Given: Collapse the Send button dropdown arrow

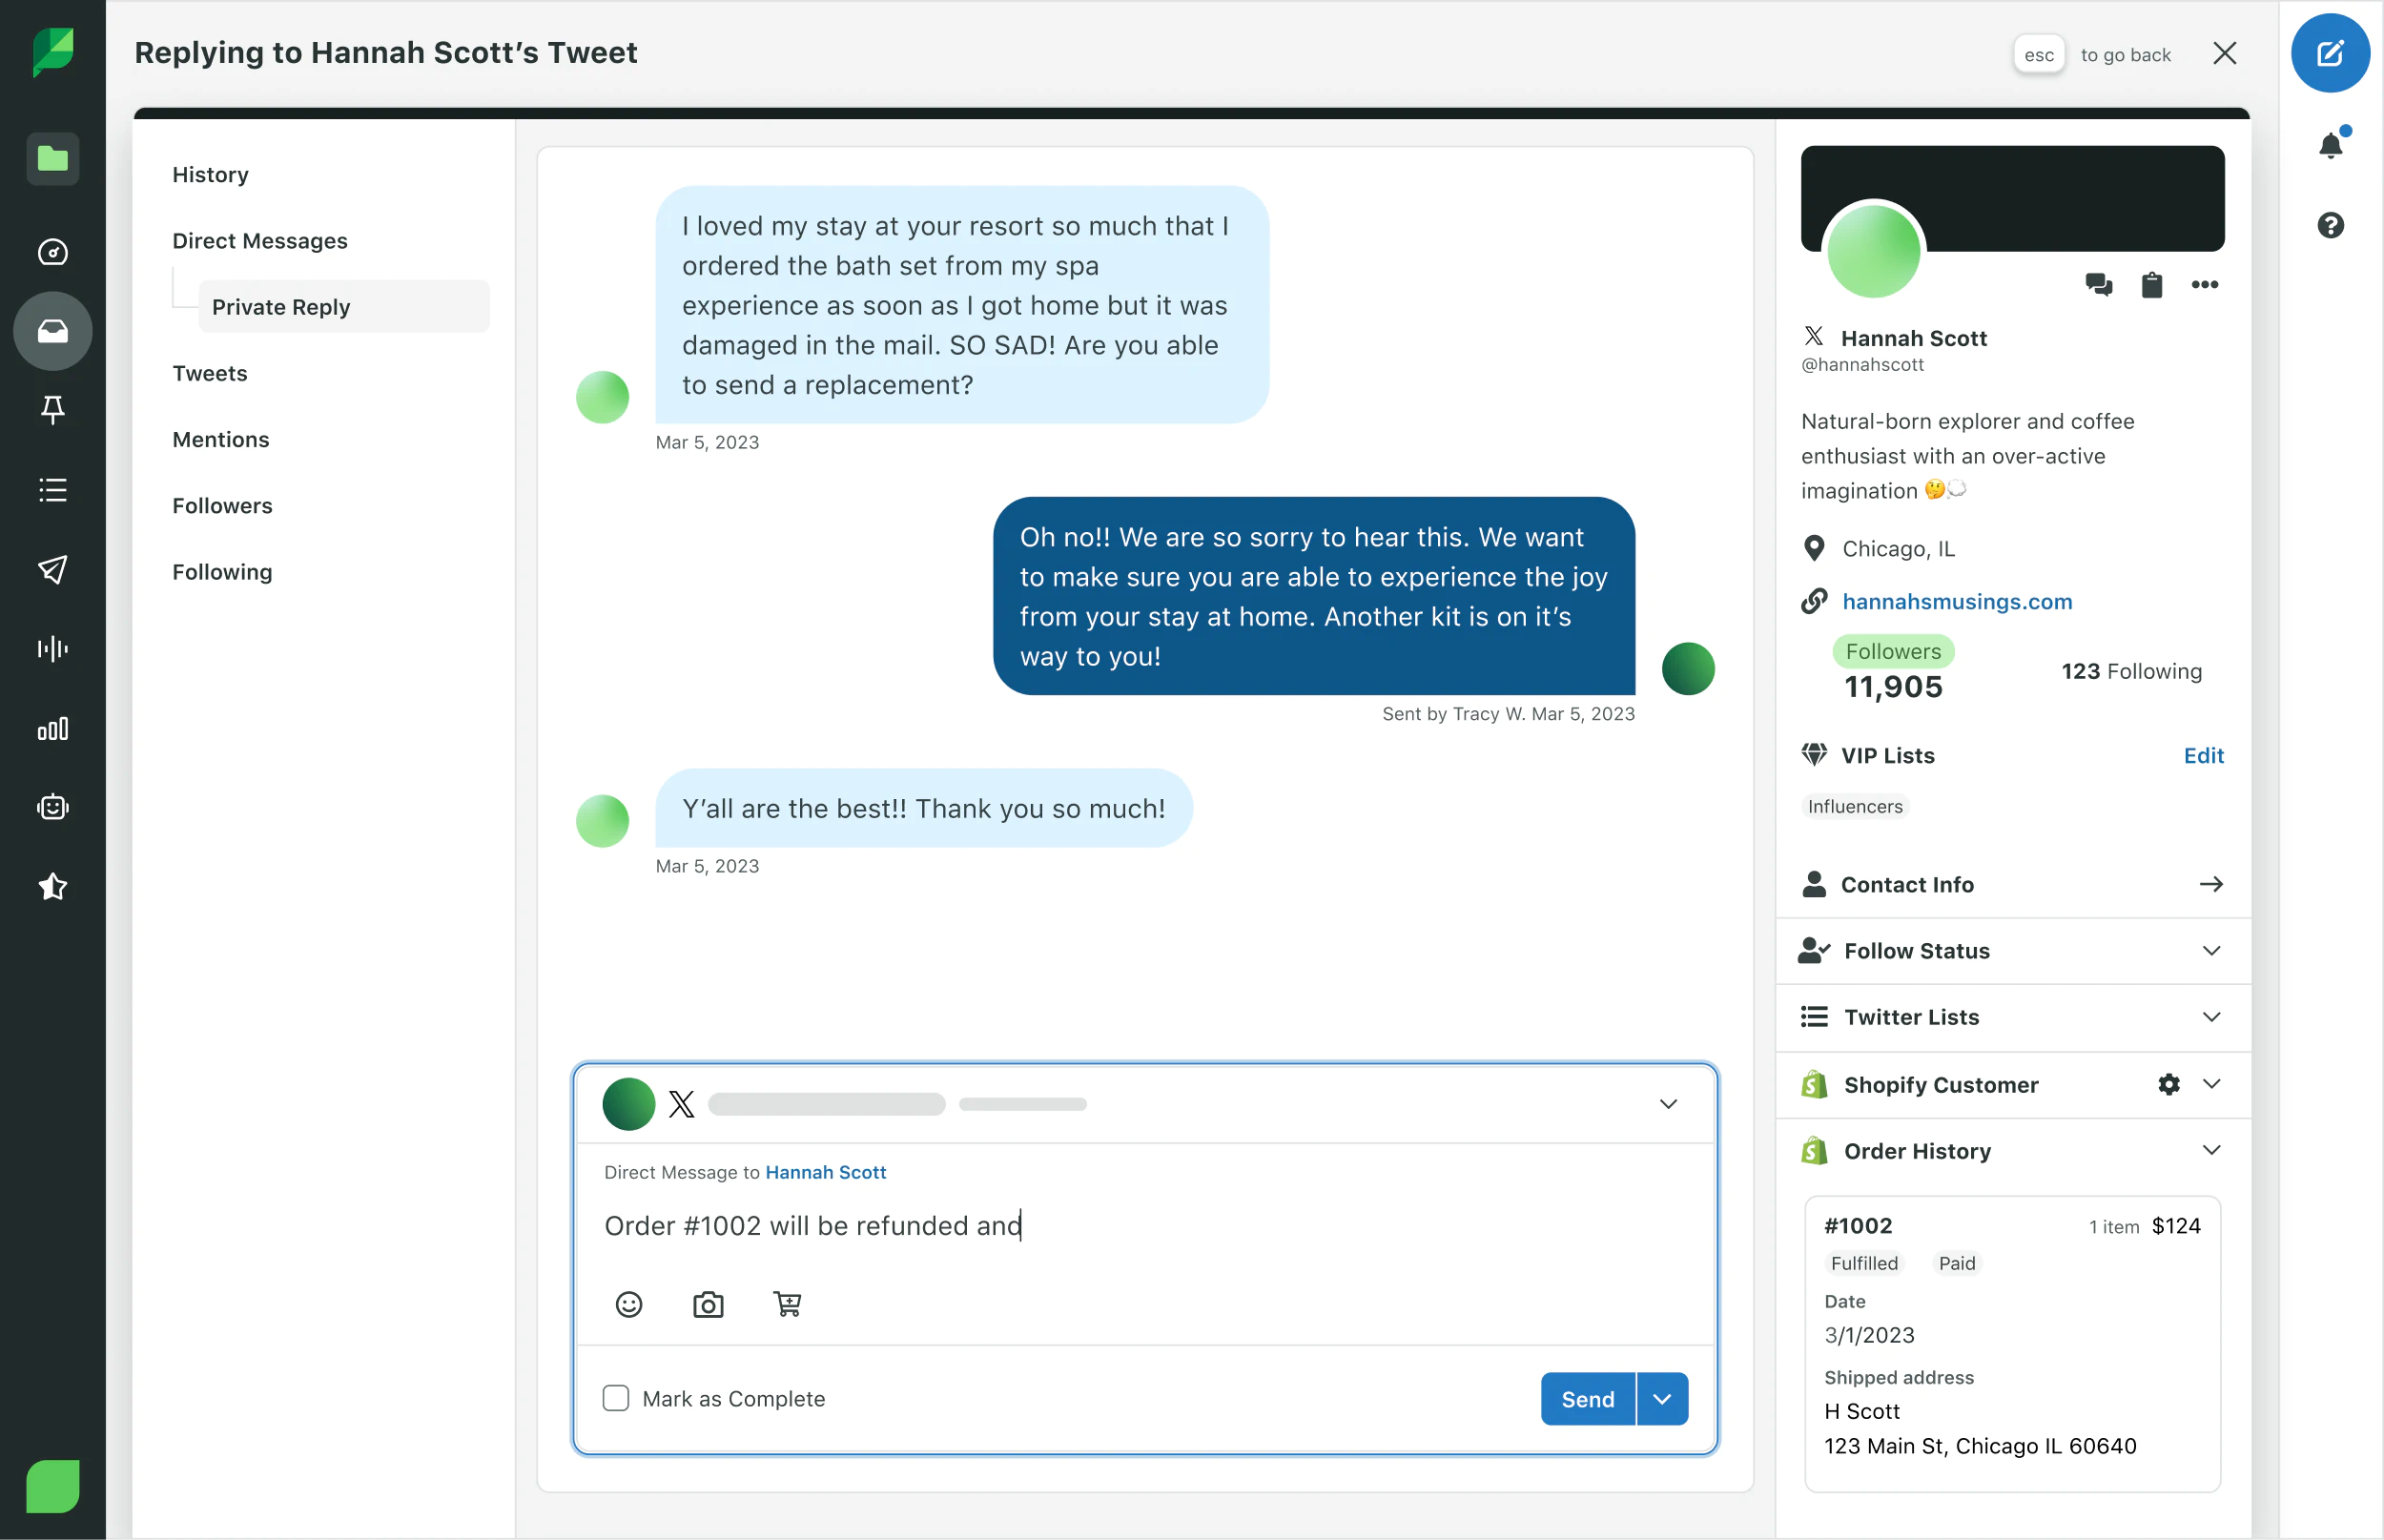Looking at the screenshot, I should tap(1661, 1398).
